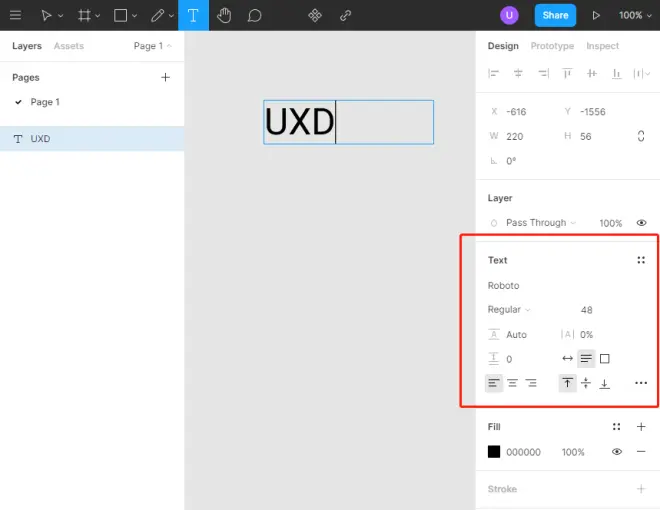Expand Move tool options chevron
Screen dimensions: 660x510
[61, 16]
